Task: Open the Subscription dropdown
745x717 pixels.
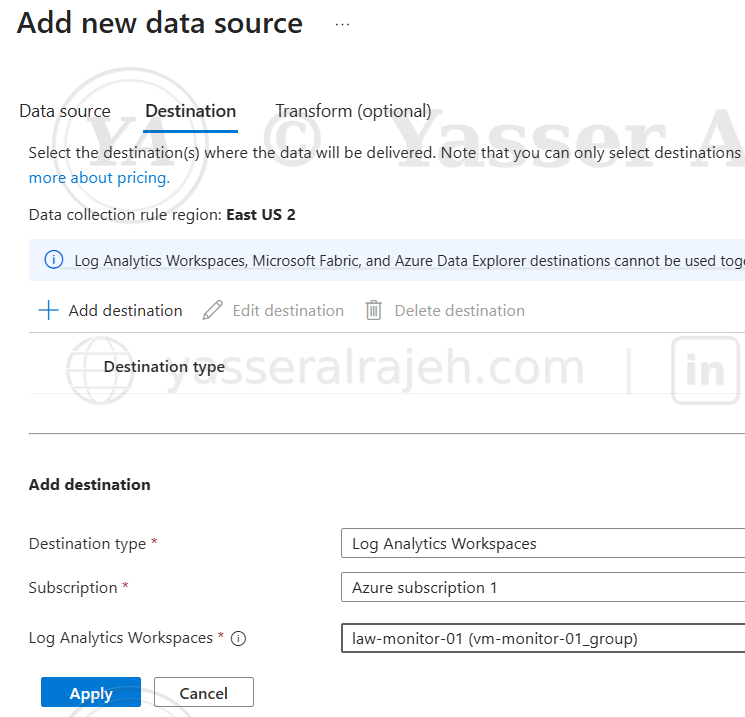Action: (543, 587)
